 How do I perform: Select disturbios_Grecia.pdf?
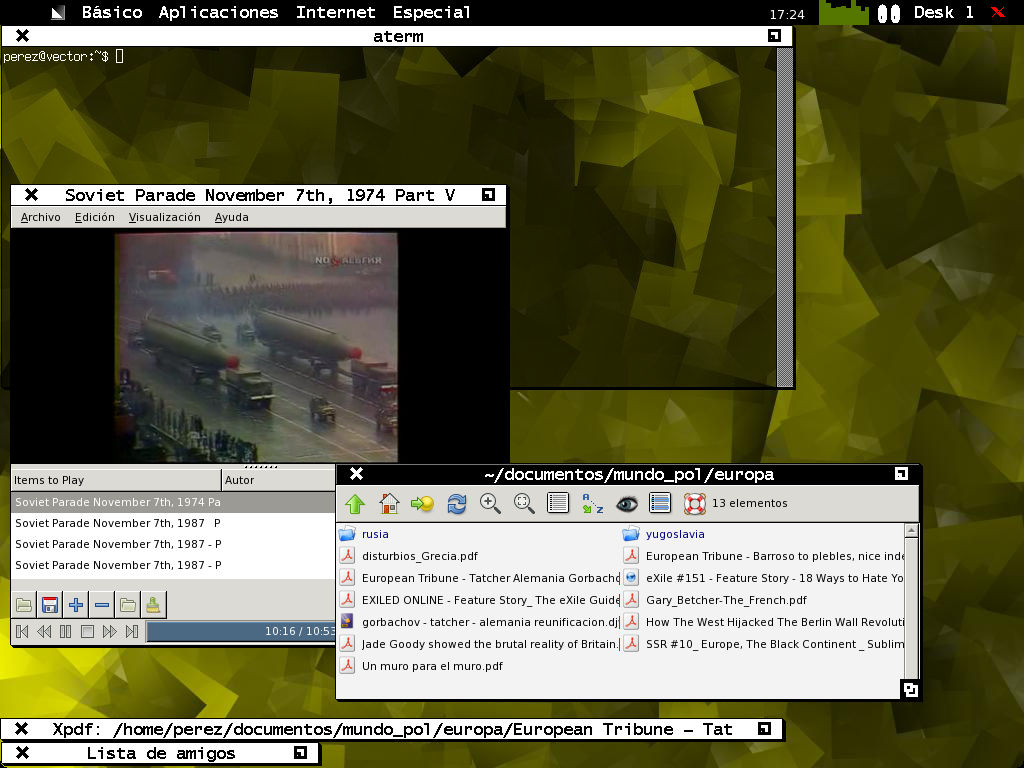point(409,556)
